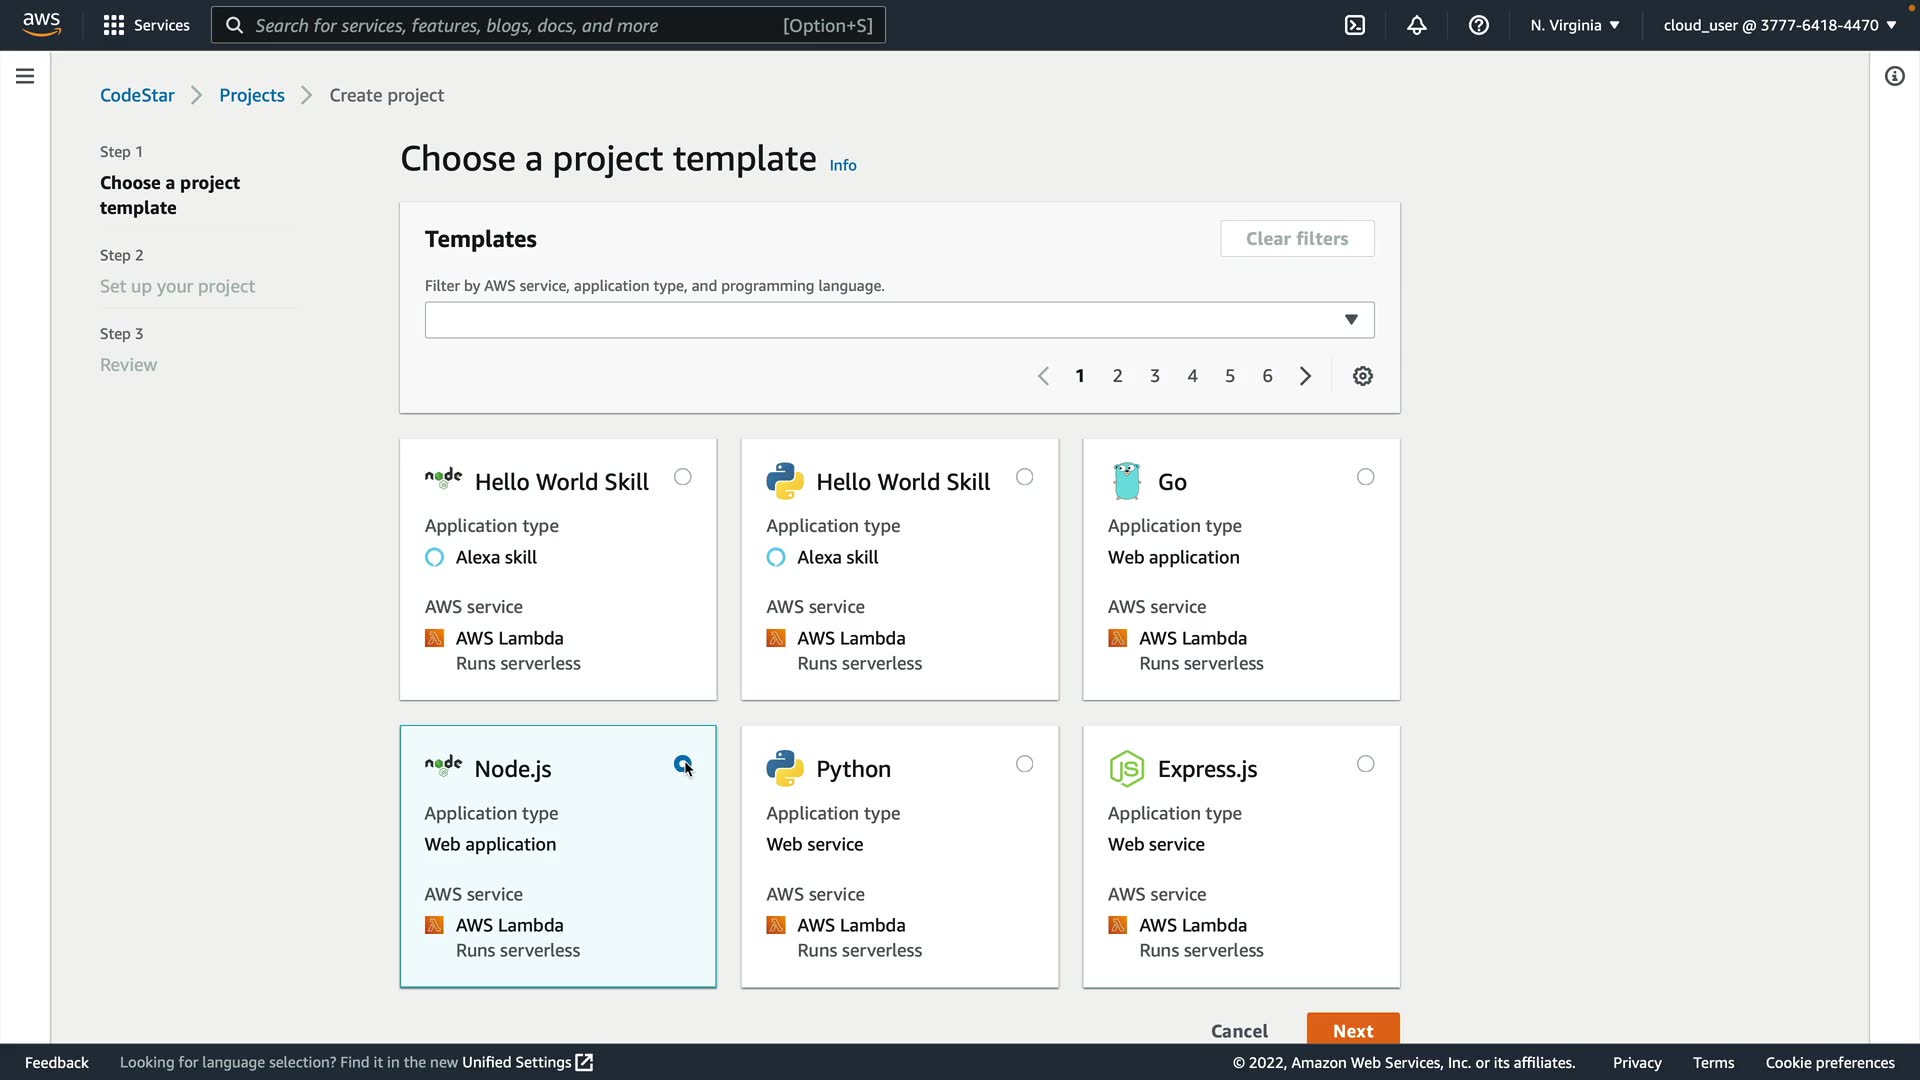1920x1080 pixels.
Task: Expand the template filter dropdown
Action: (x=1351, y=320)
